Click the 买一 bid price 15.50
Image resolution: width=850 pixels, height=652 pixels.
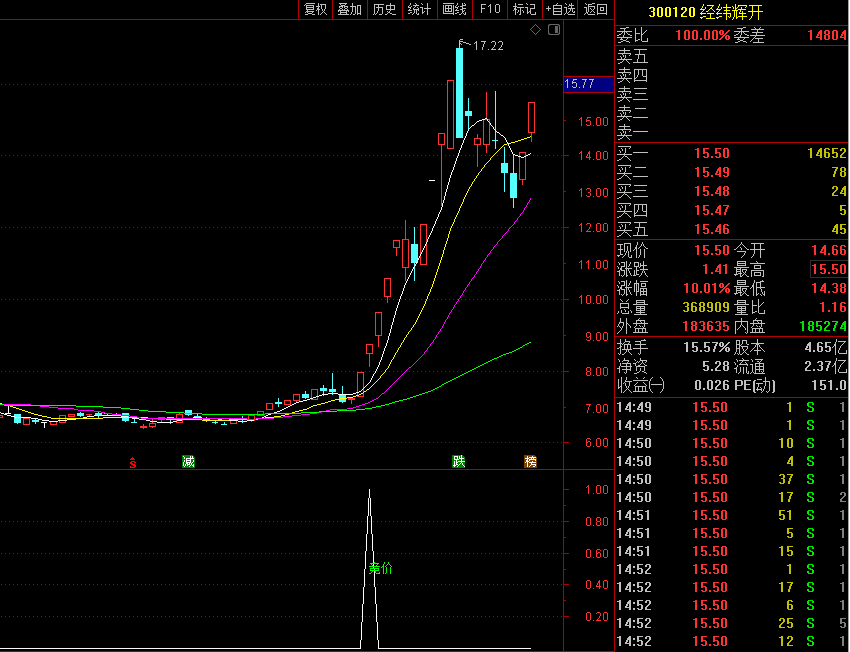(712, 153)
